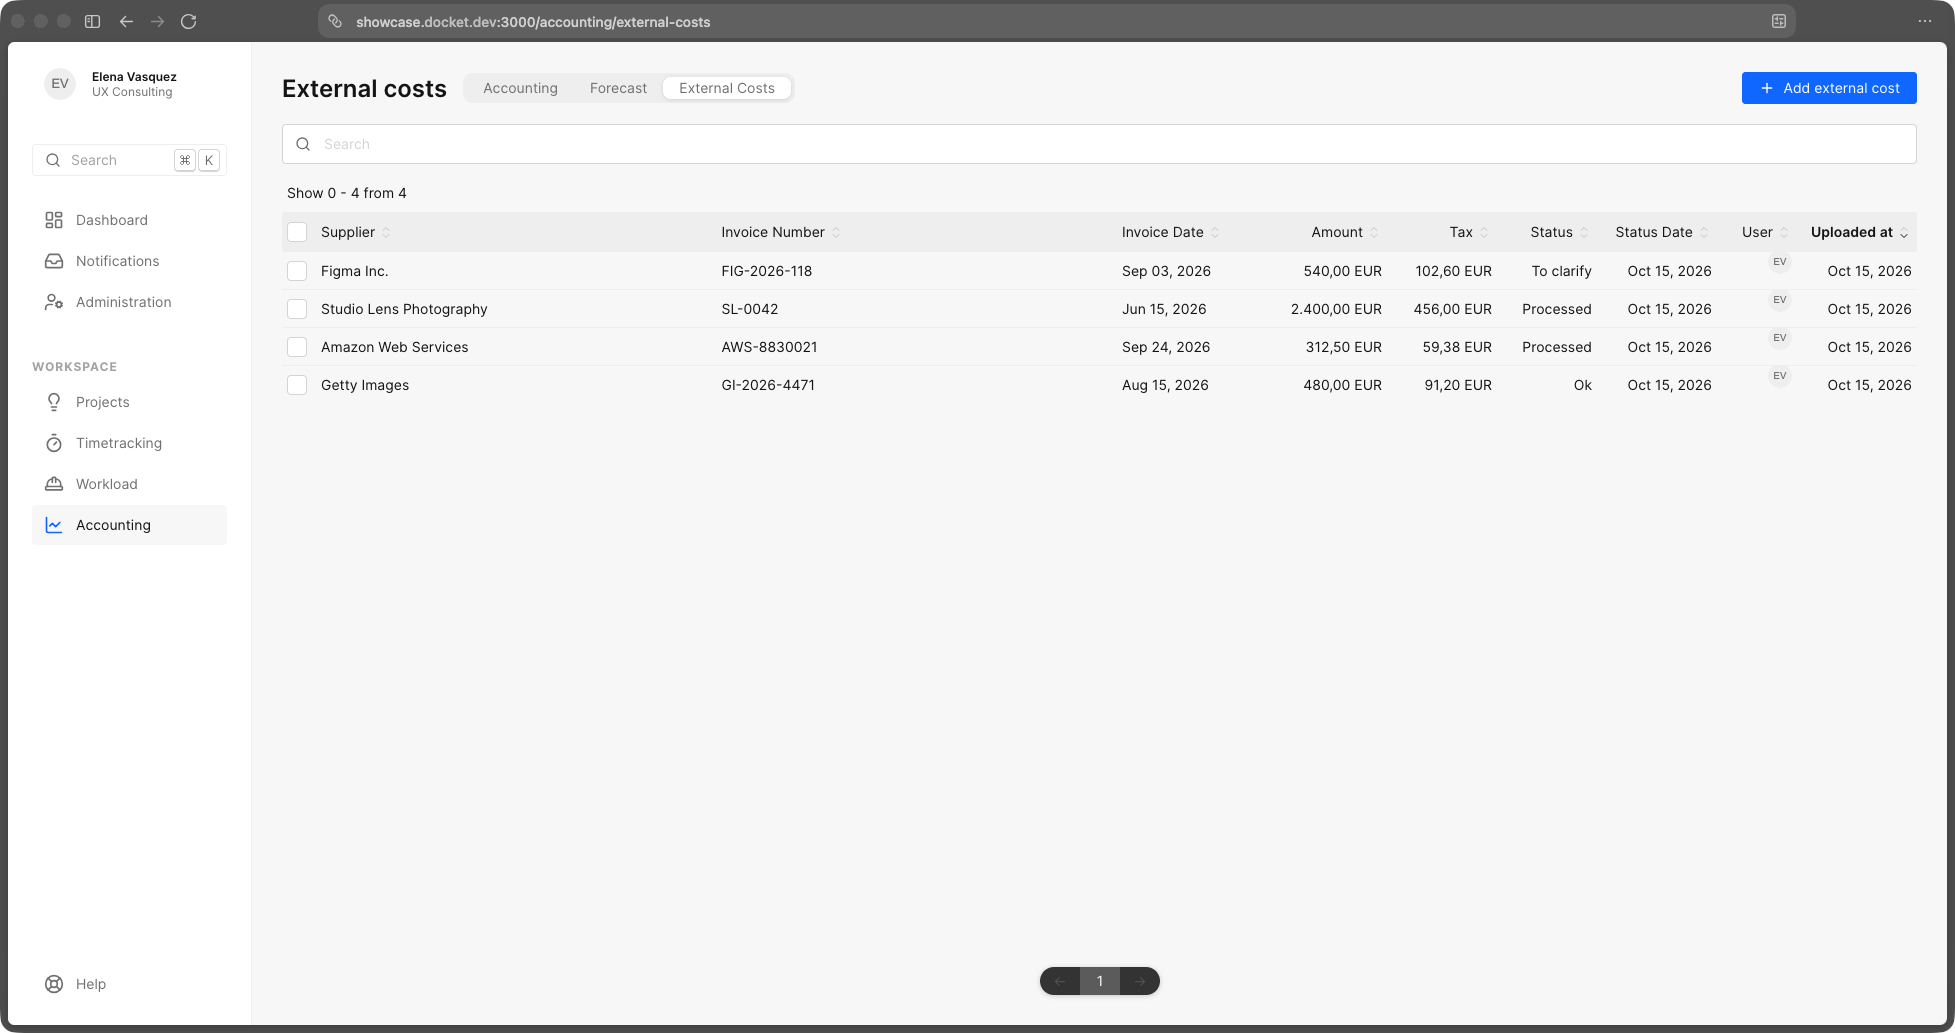
Task: Toggle the browser sidebar panel icon
Action: pos(92,21)
